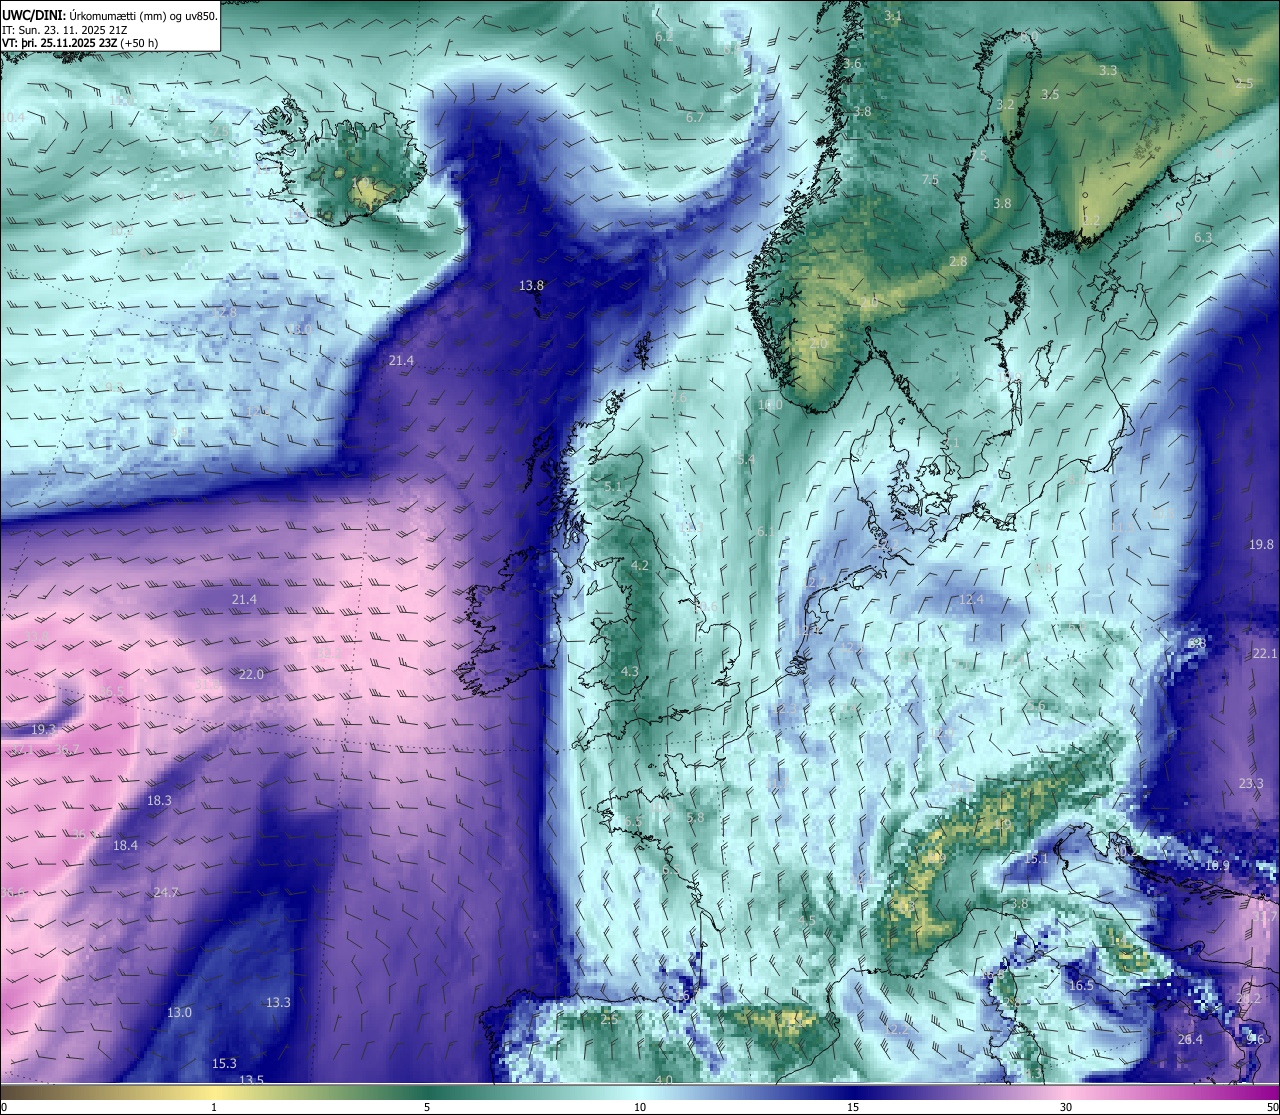The width and height of the screenshot is (1280, 1115).
Task: Click the 6.7 value label
Action: pyautogui.click(x=695, y=117)
